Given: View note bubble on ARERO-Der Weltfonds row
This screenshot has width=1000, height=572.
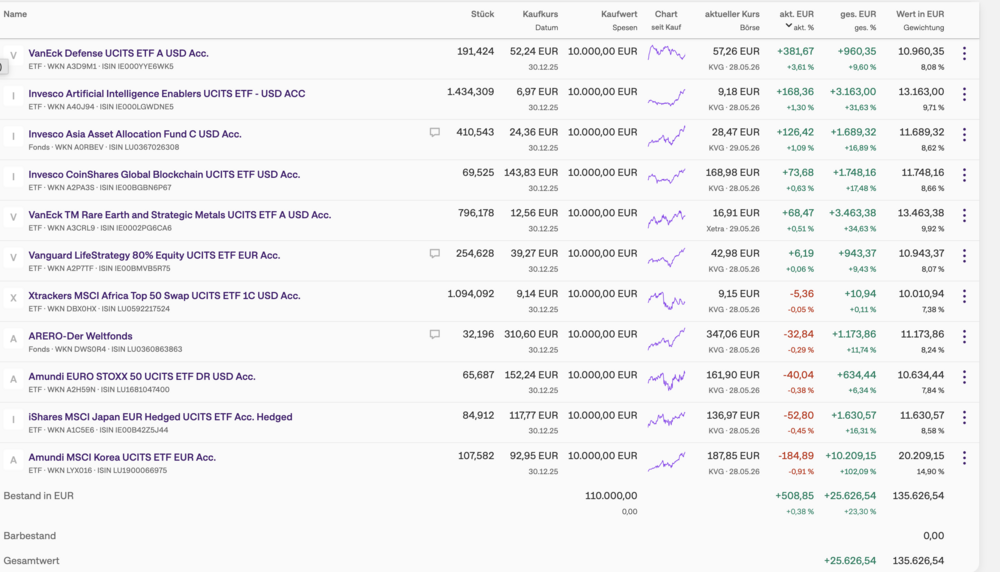Looking at the screenshot, I should (x=434, y=334).
